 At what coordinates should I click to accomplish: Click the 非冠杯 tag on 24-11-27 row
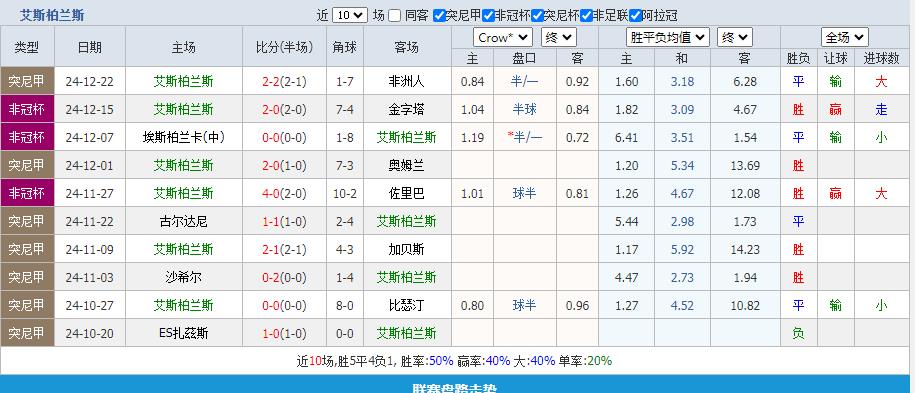(x=27, y=193)
